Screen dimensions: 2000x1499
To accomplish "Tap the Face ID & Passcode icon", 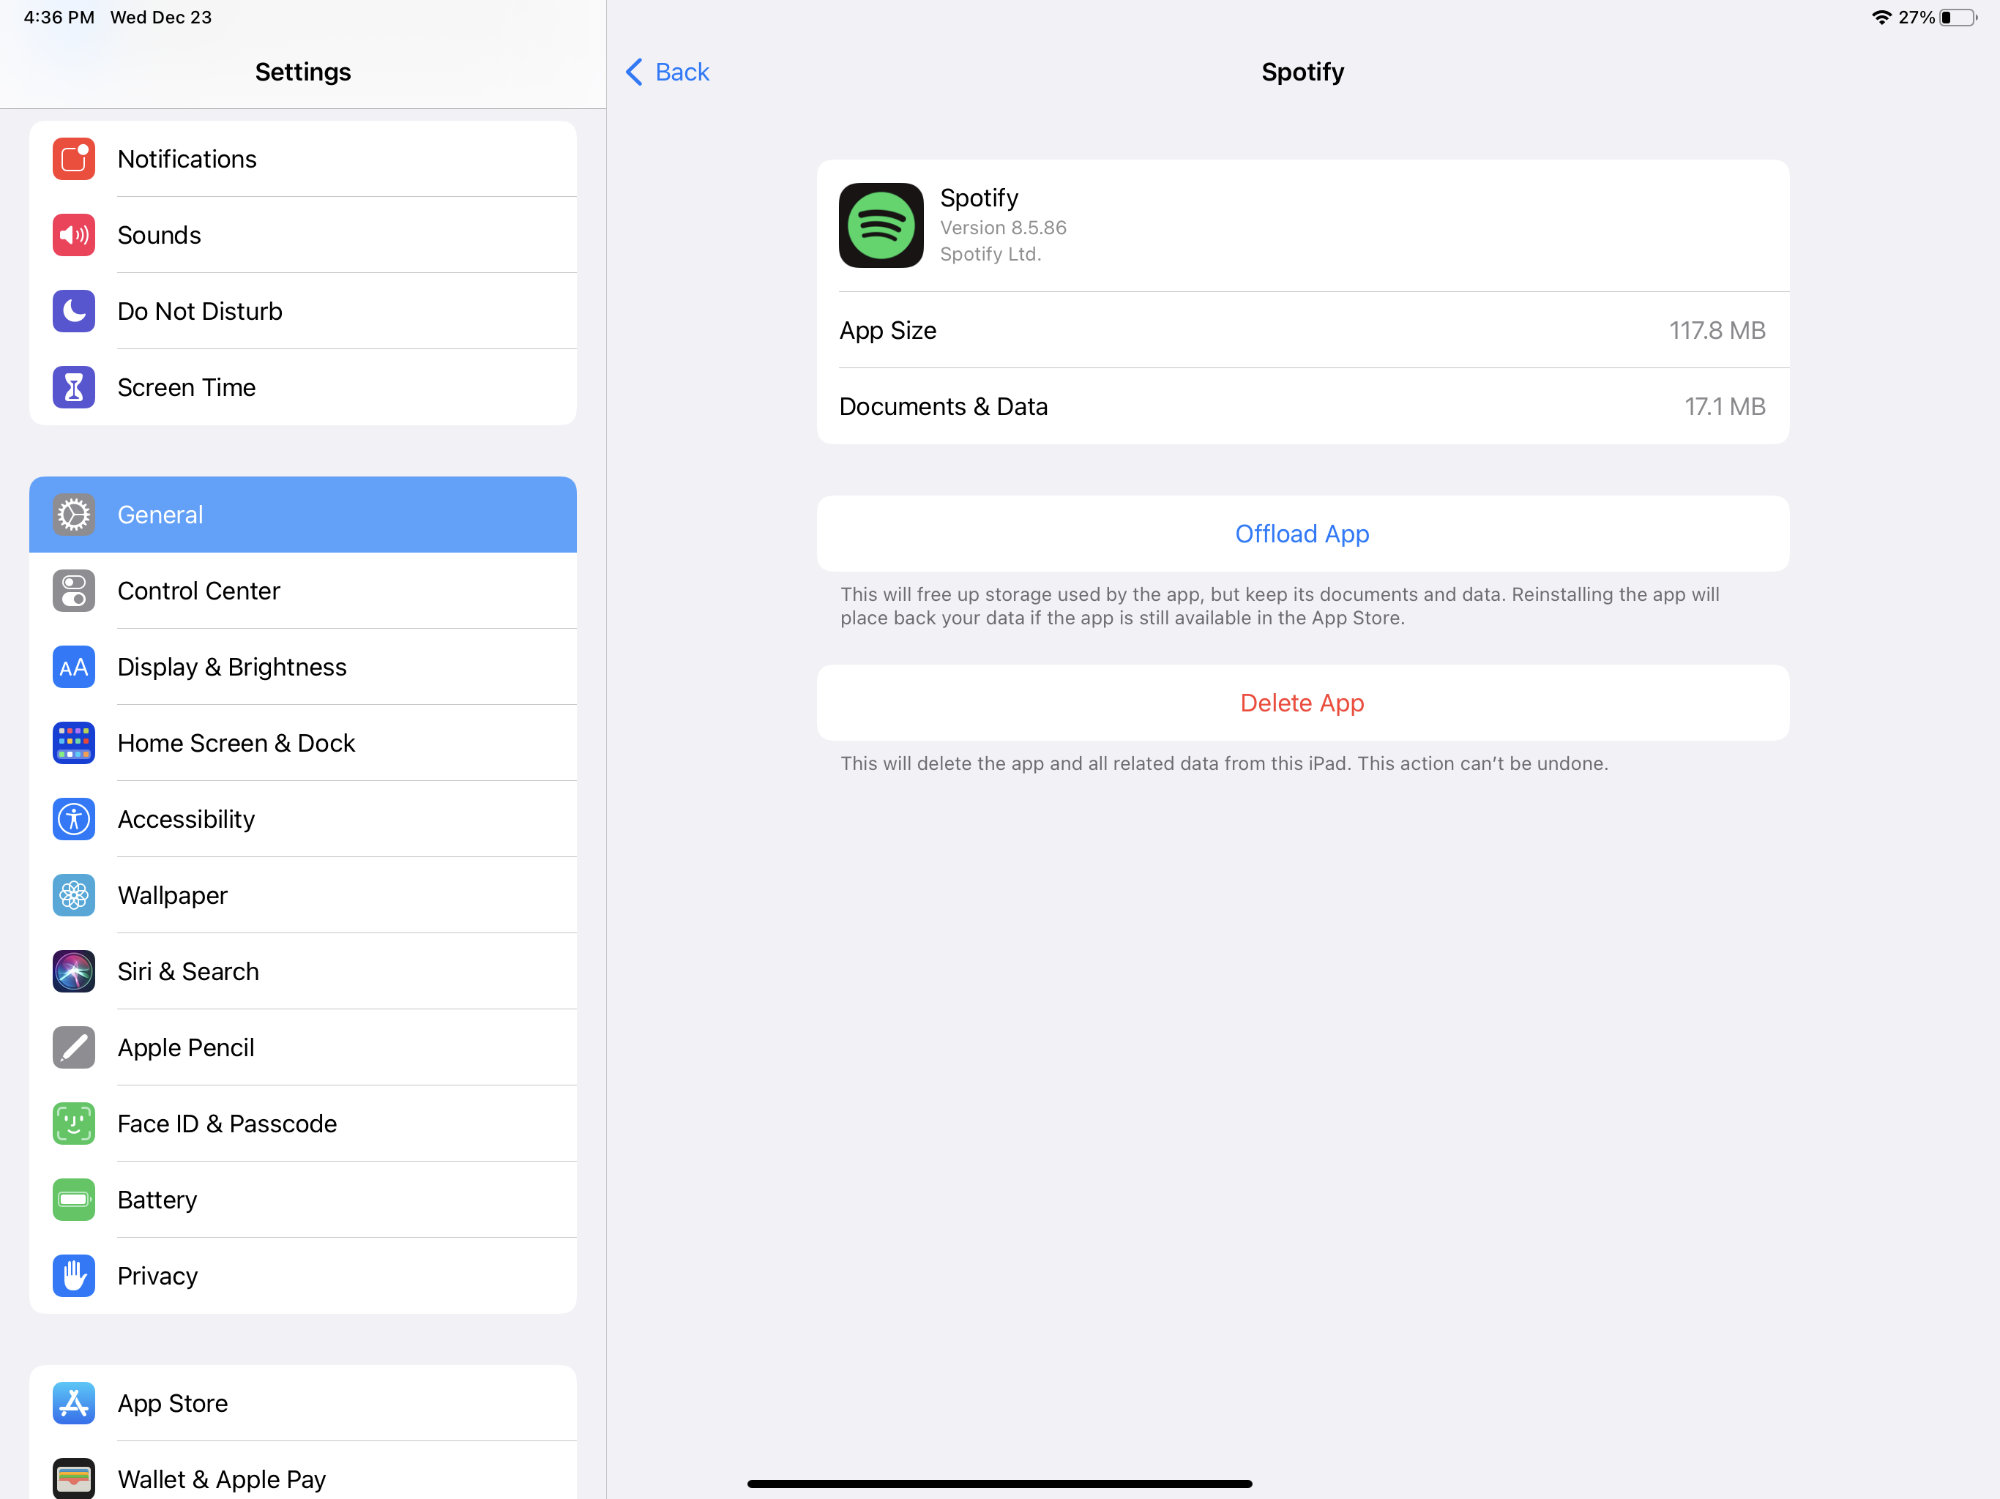I will tap(74, 1123).
